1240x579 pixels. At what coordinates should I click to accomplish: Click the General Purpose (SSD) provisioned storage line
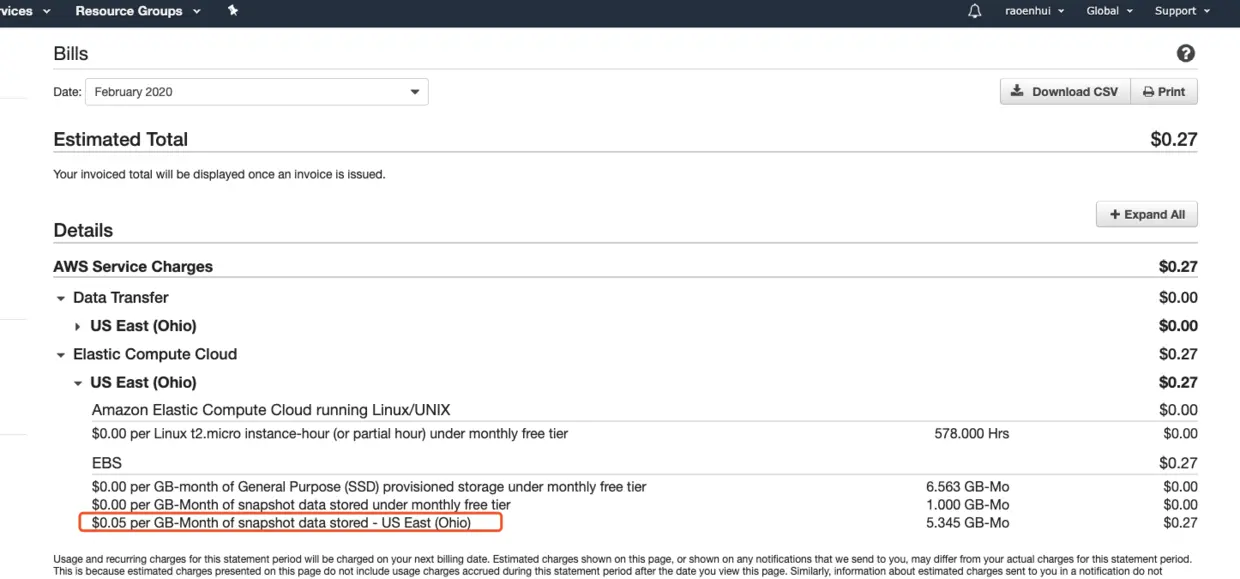tap(369, 487)
